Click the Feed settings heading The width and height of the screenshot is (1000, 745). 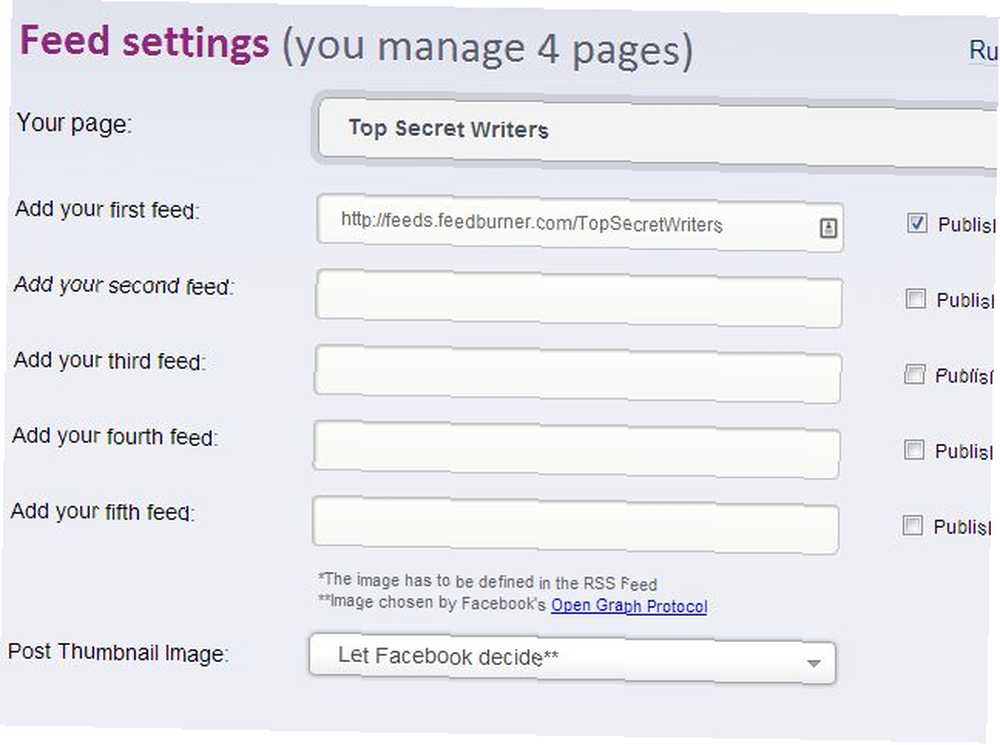pos(145,43)
